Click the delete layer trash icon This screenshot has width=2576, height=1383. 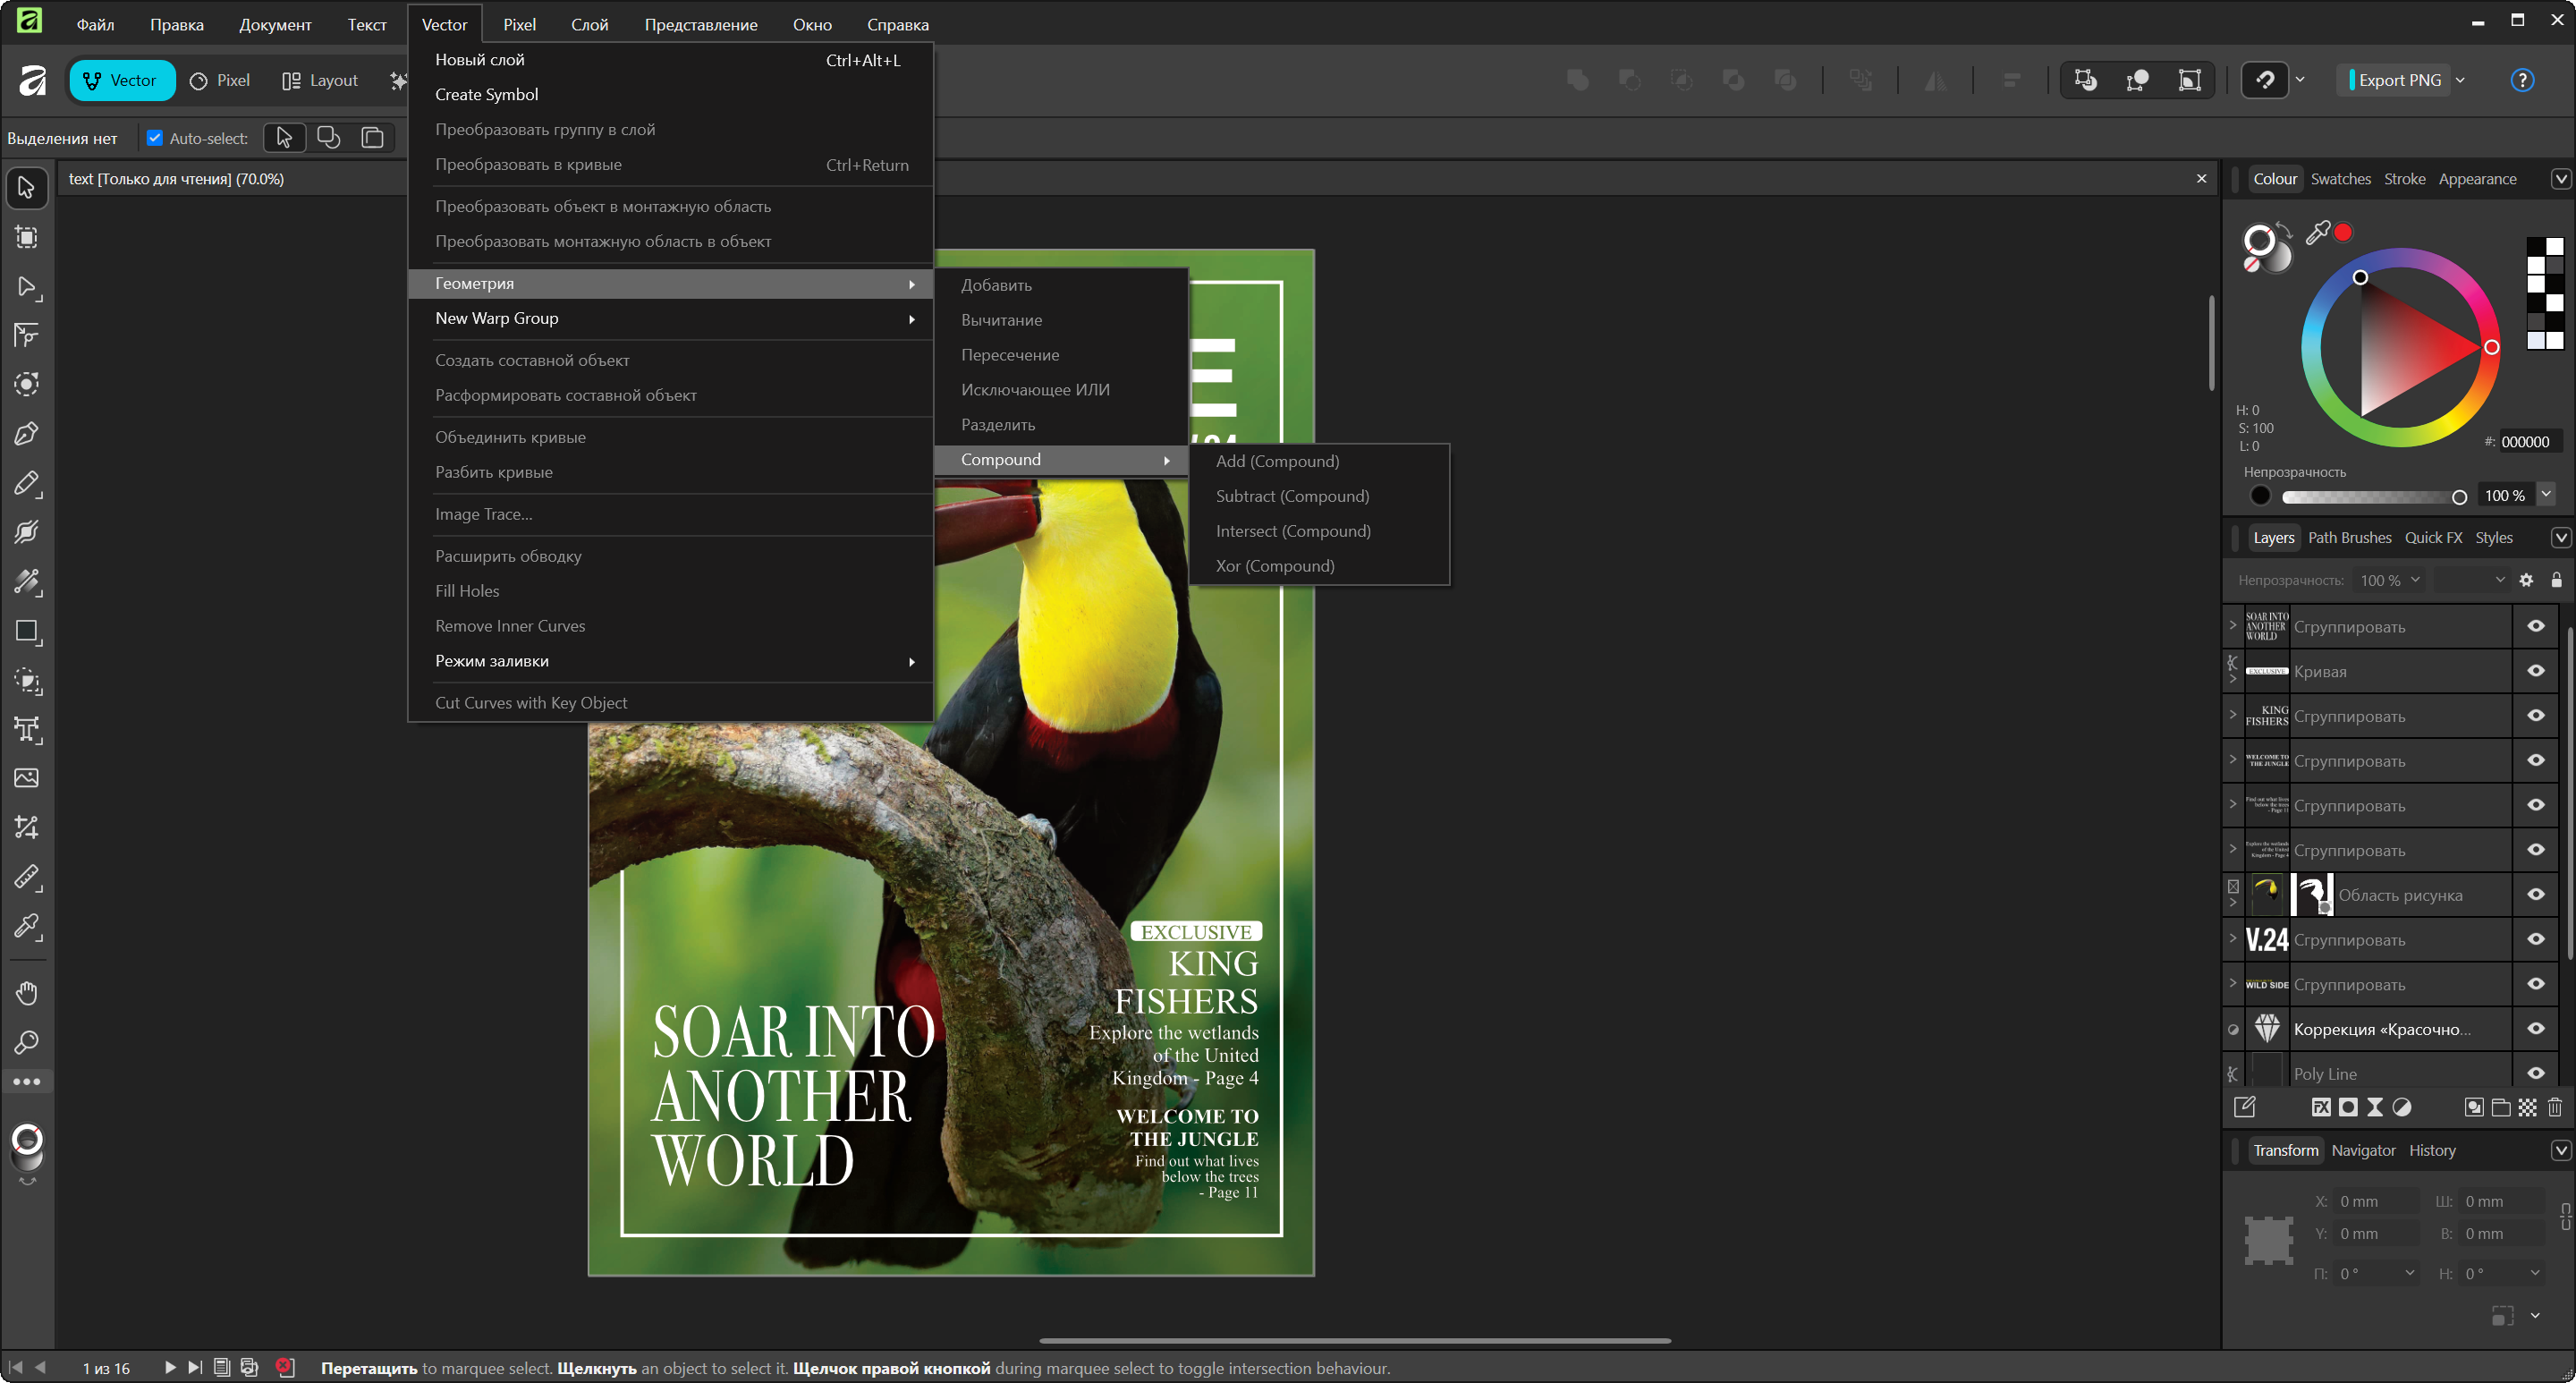pyautogui.click(x=2555, y=1107)
